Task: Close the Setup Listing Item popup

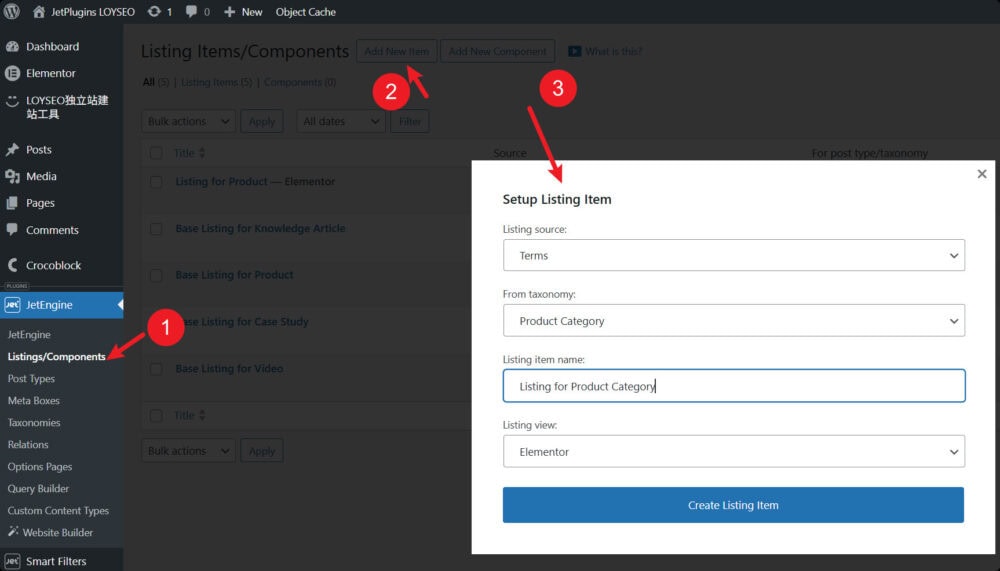Action: [x=982, y=174]
